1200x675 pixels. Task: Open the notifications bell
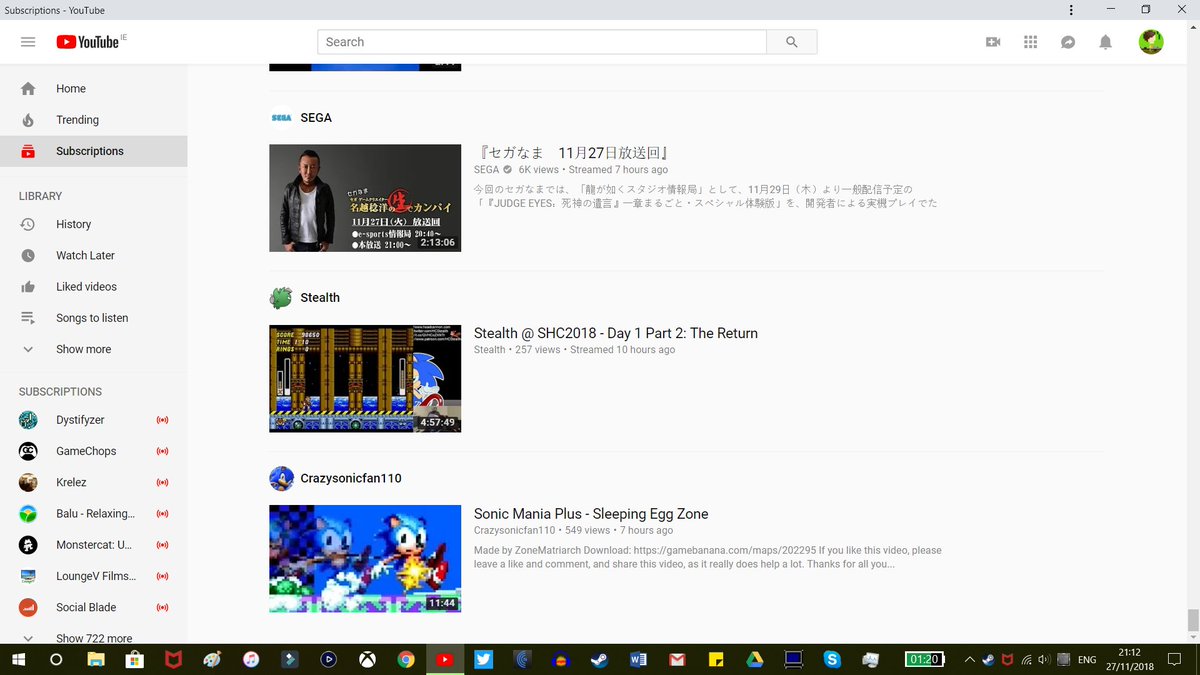pyautogui.click(x=1105, y=42)
